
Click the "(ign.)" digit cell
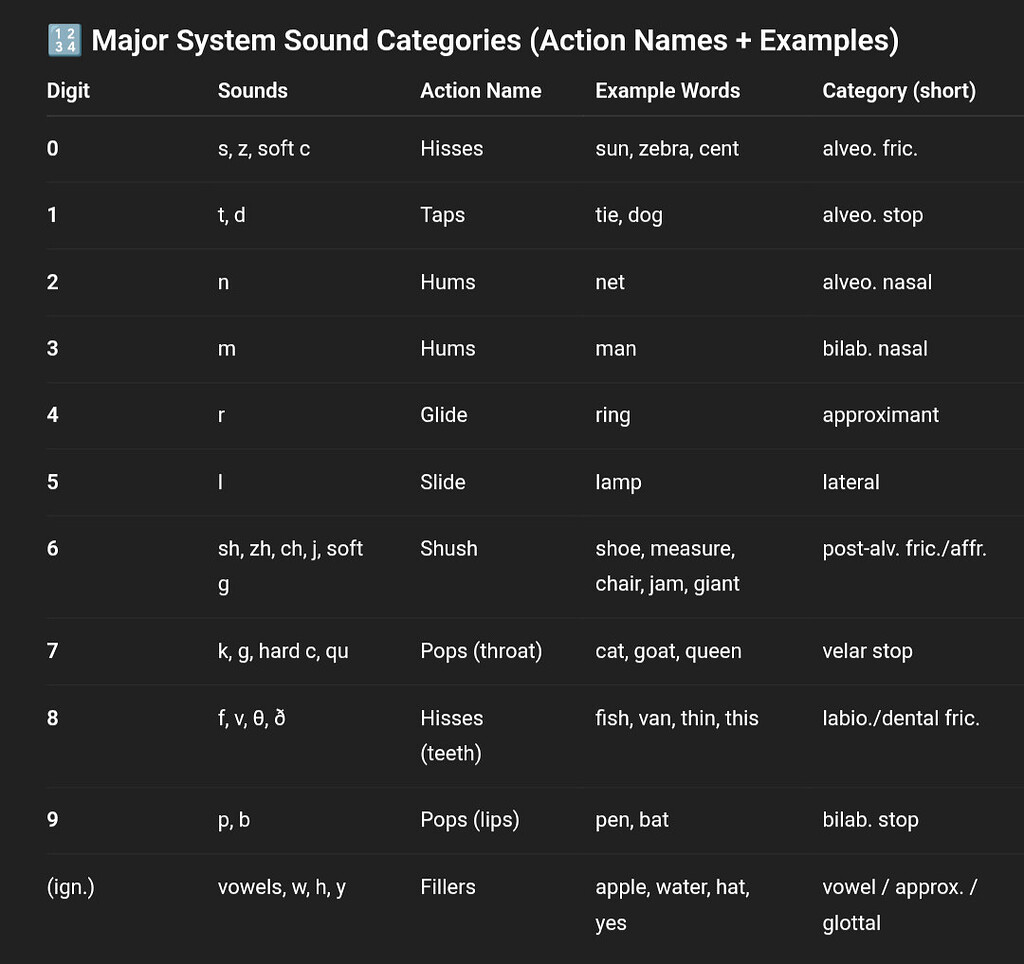click(71, 887)
